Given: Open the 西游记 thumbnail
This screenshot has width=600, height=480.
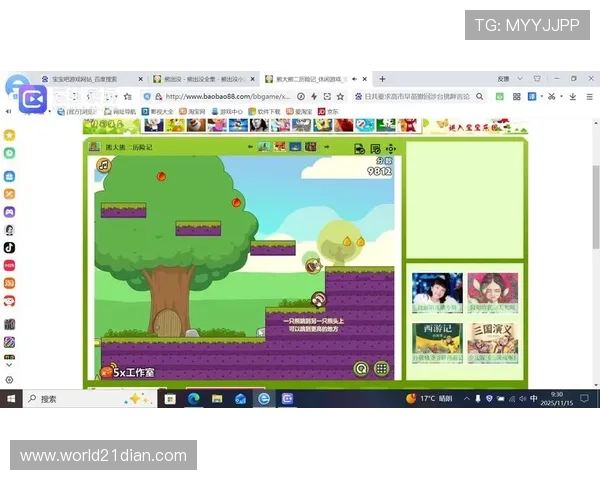Looking at the screenshot, I should 437,340.
